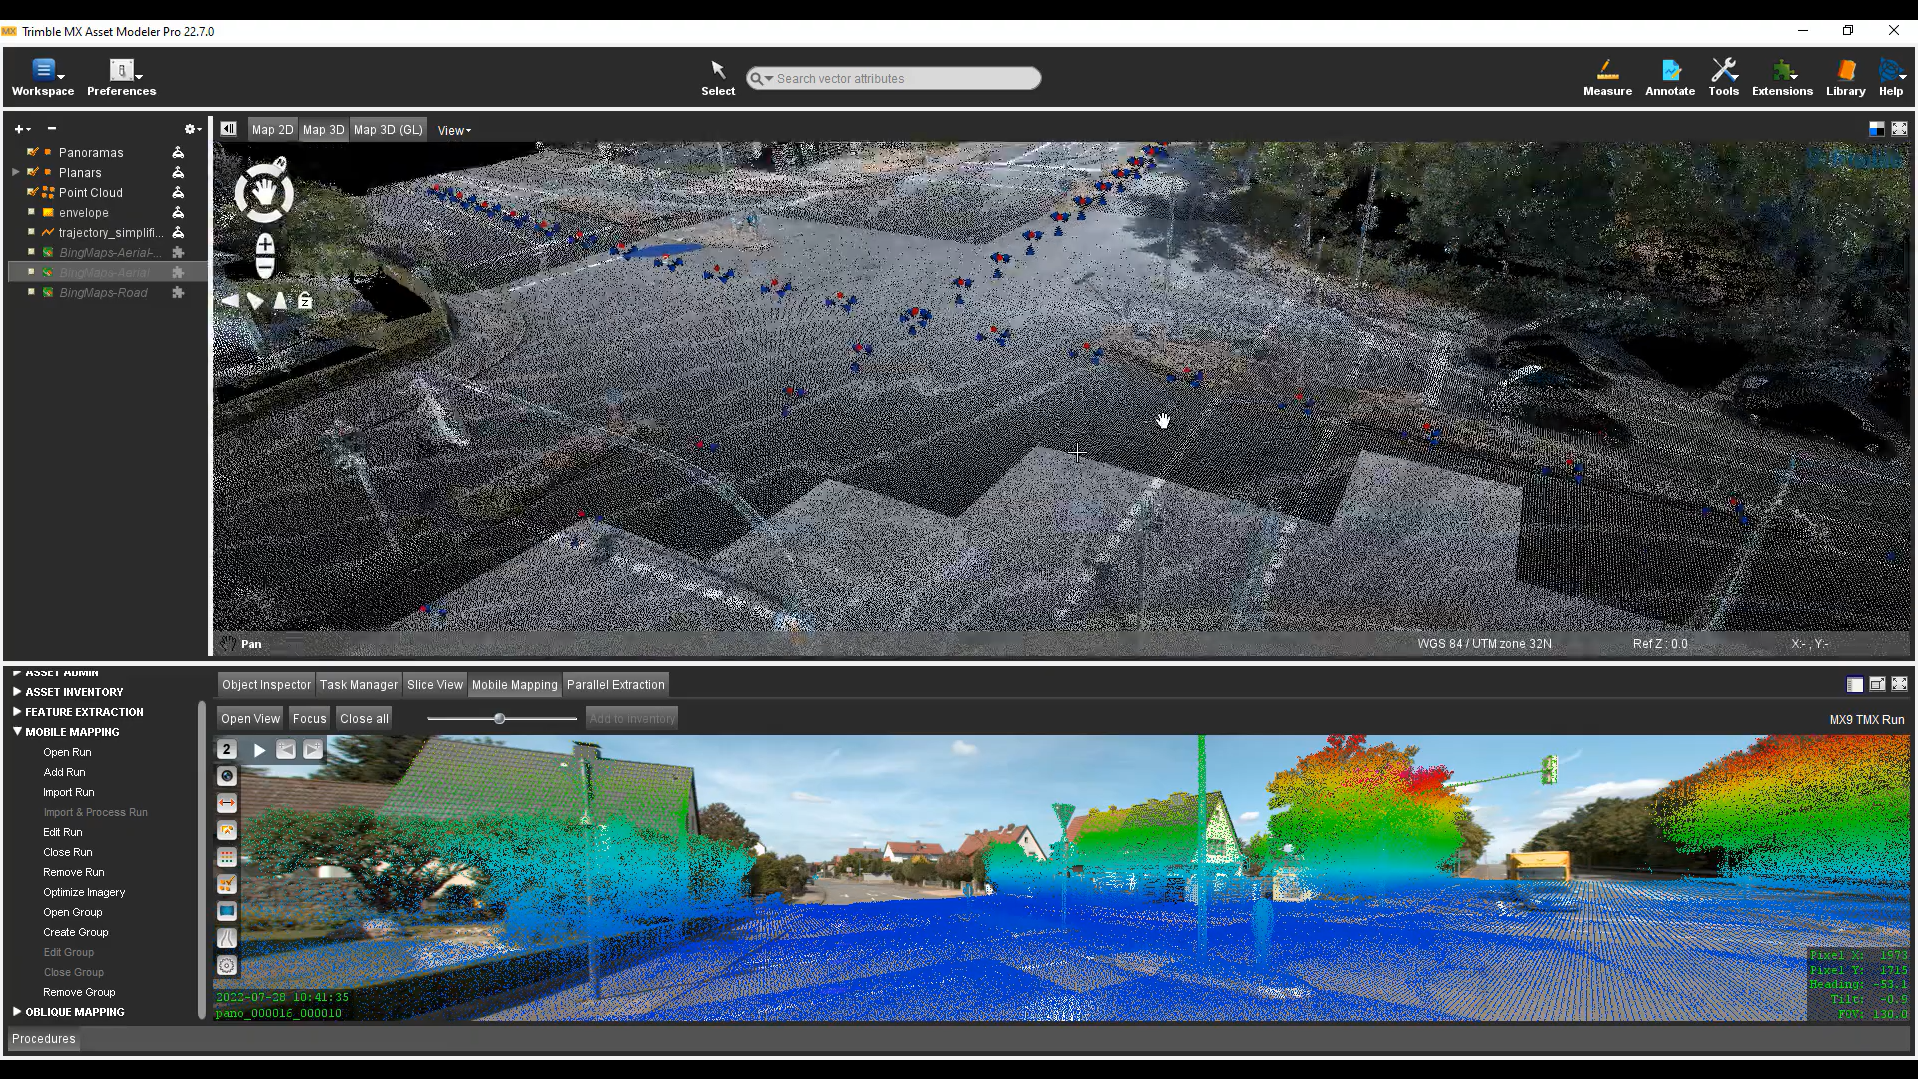Click the horizontal arrows icon in panorama toolbar

[227, 803]
